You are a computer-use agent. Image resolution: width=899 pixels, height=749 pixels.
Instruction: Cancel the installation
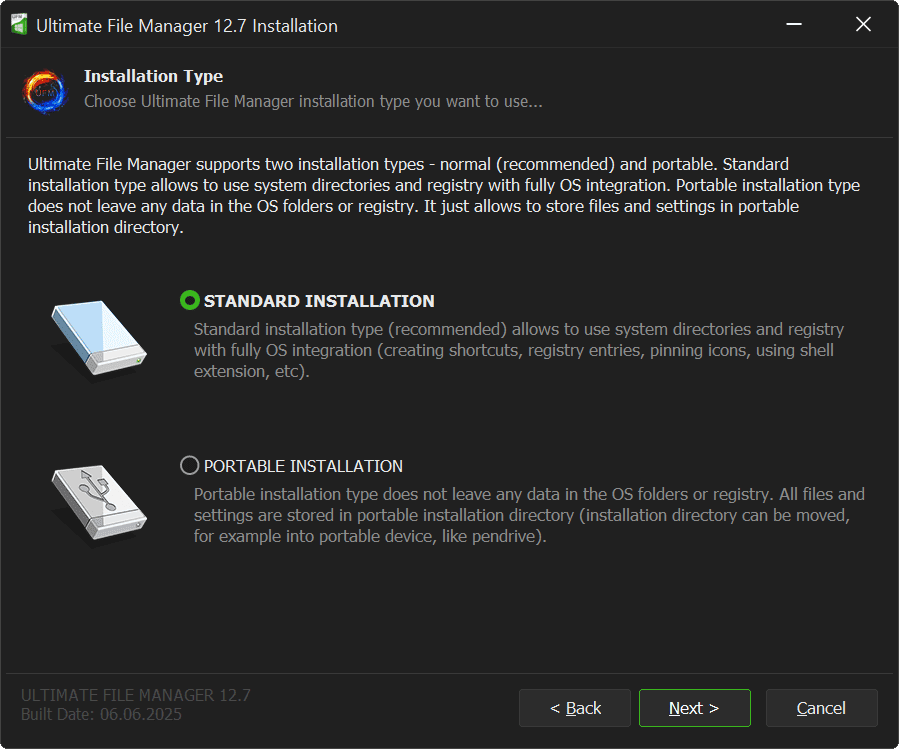click(821, 708)
